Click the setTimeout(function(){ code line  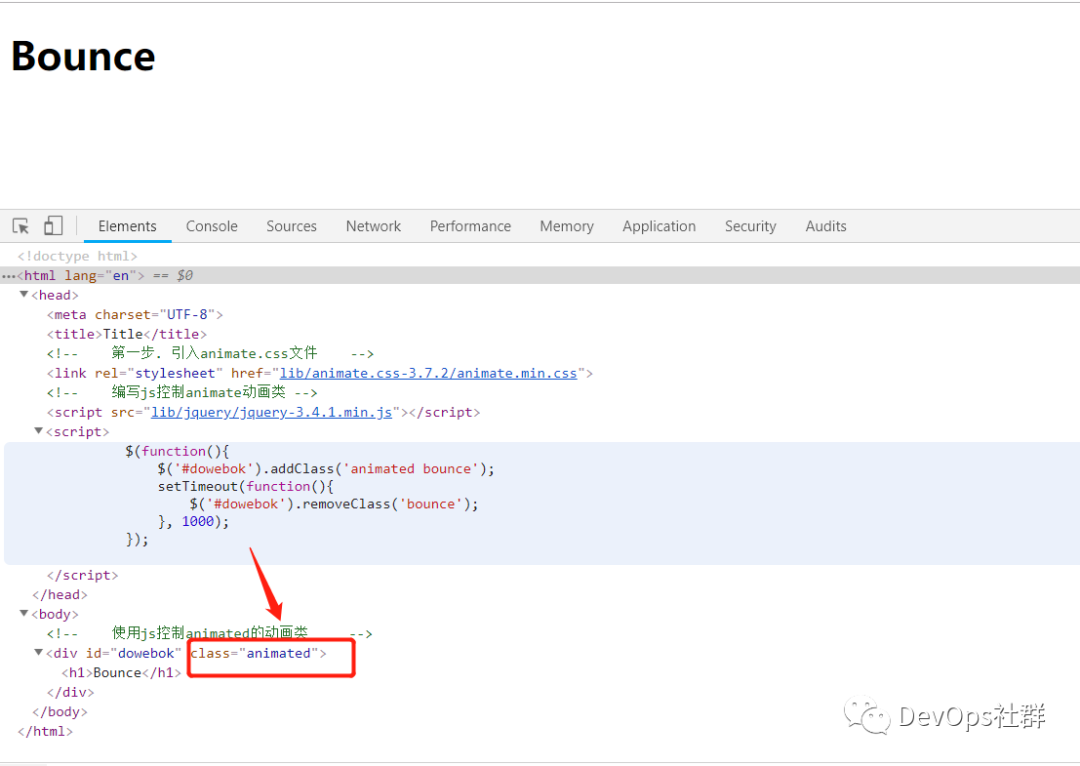[245, 486]
